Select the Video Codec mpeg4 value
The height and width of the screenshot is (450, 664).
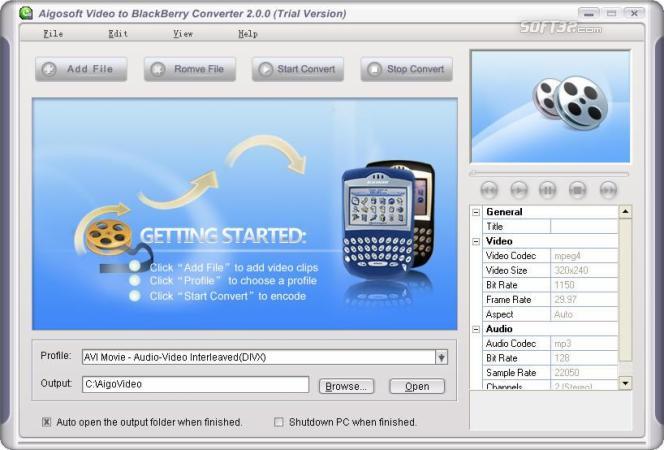tap(584, 256)
